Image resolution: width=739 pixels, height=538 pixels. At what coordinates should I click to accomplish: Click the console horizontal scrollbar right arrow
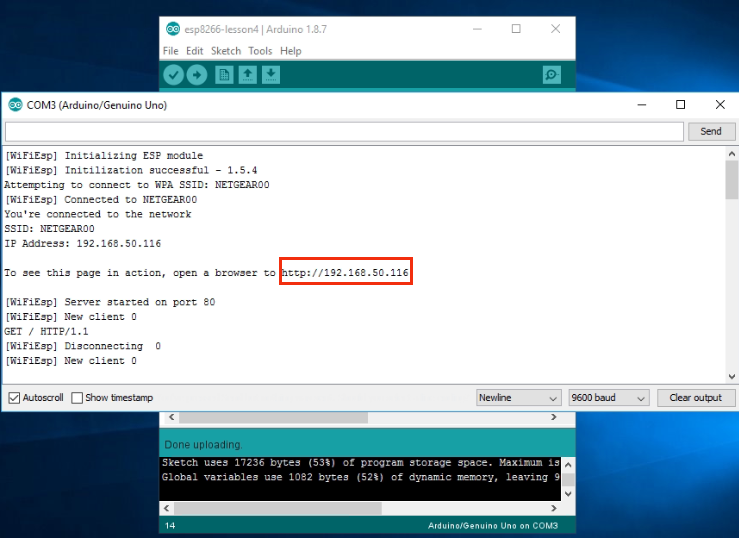coord(554,508)
